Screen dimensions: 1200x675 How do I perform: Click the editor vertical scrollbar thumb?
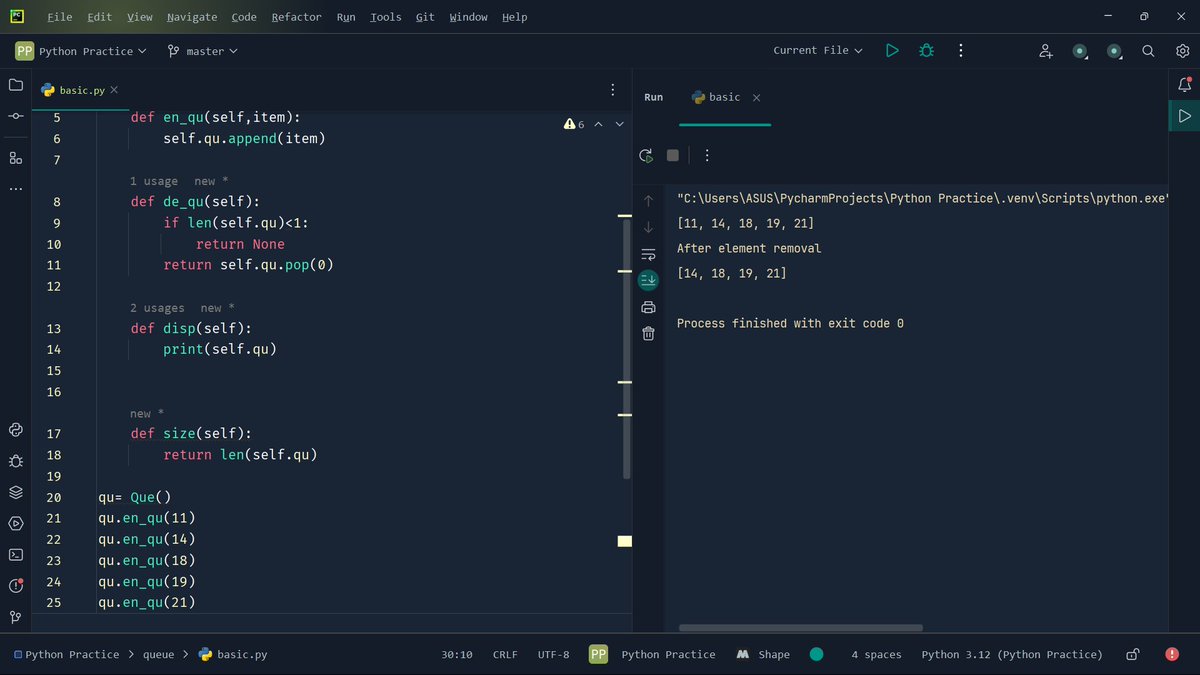click(x=627, y=348)
